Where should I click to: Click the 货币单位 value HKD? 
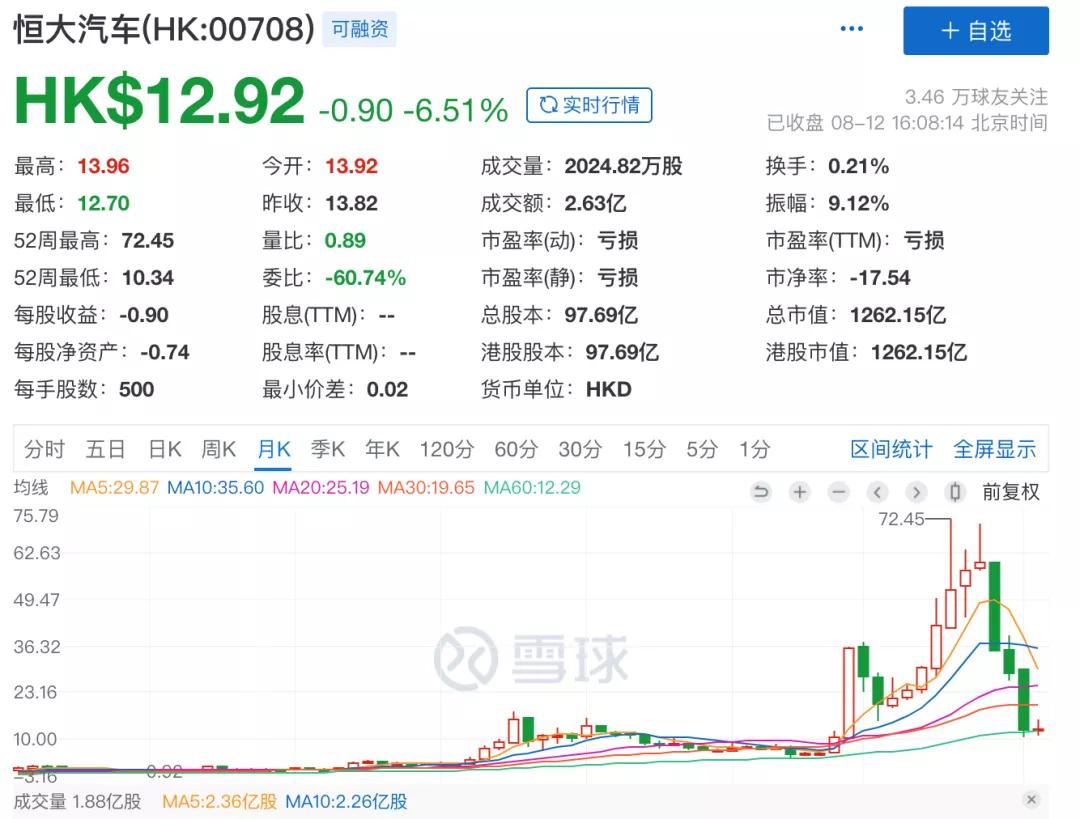click(608, 389)
